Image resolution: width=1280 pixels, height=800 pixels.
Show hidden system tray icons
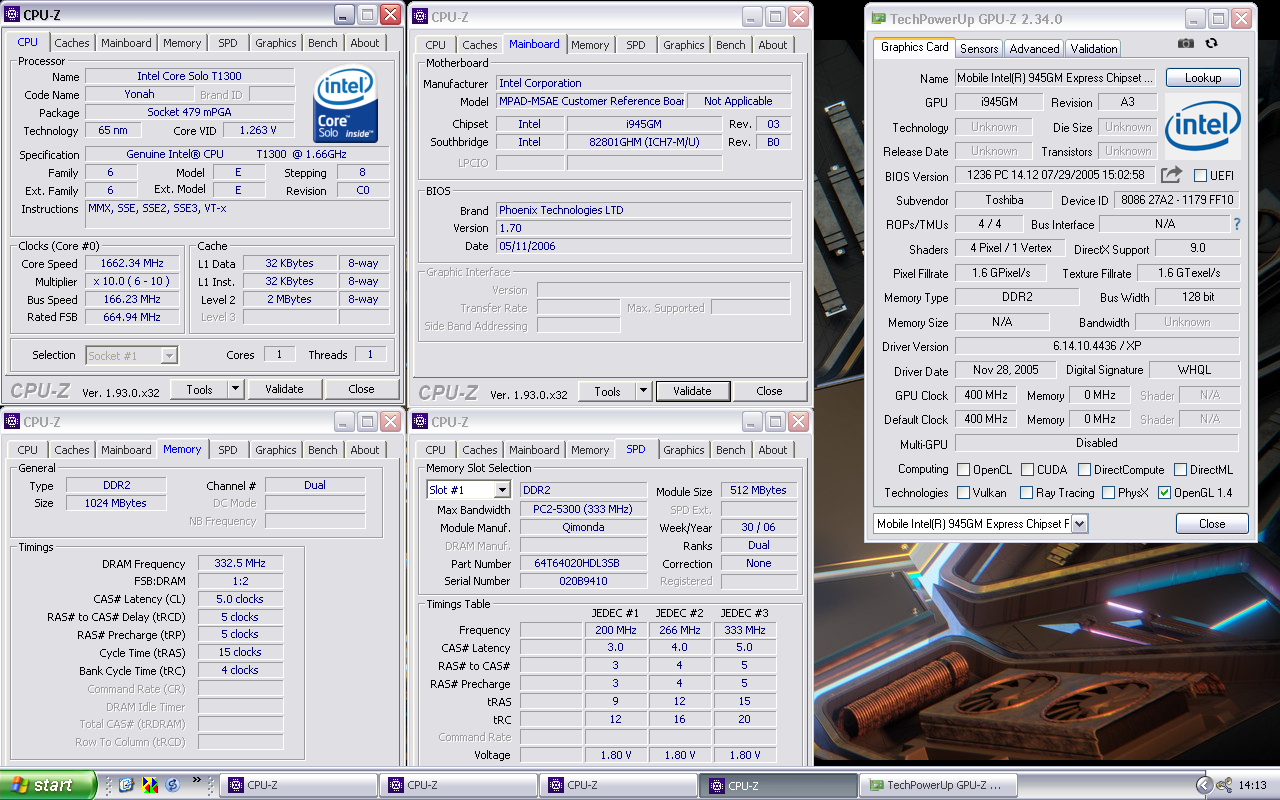(1203, 785)
